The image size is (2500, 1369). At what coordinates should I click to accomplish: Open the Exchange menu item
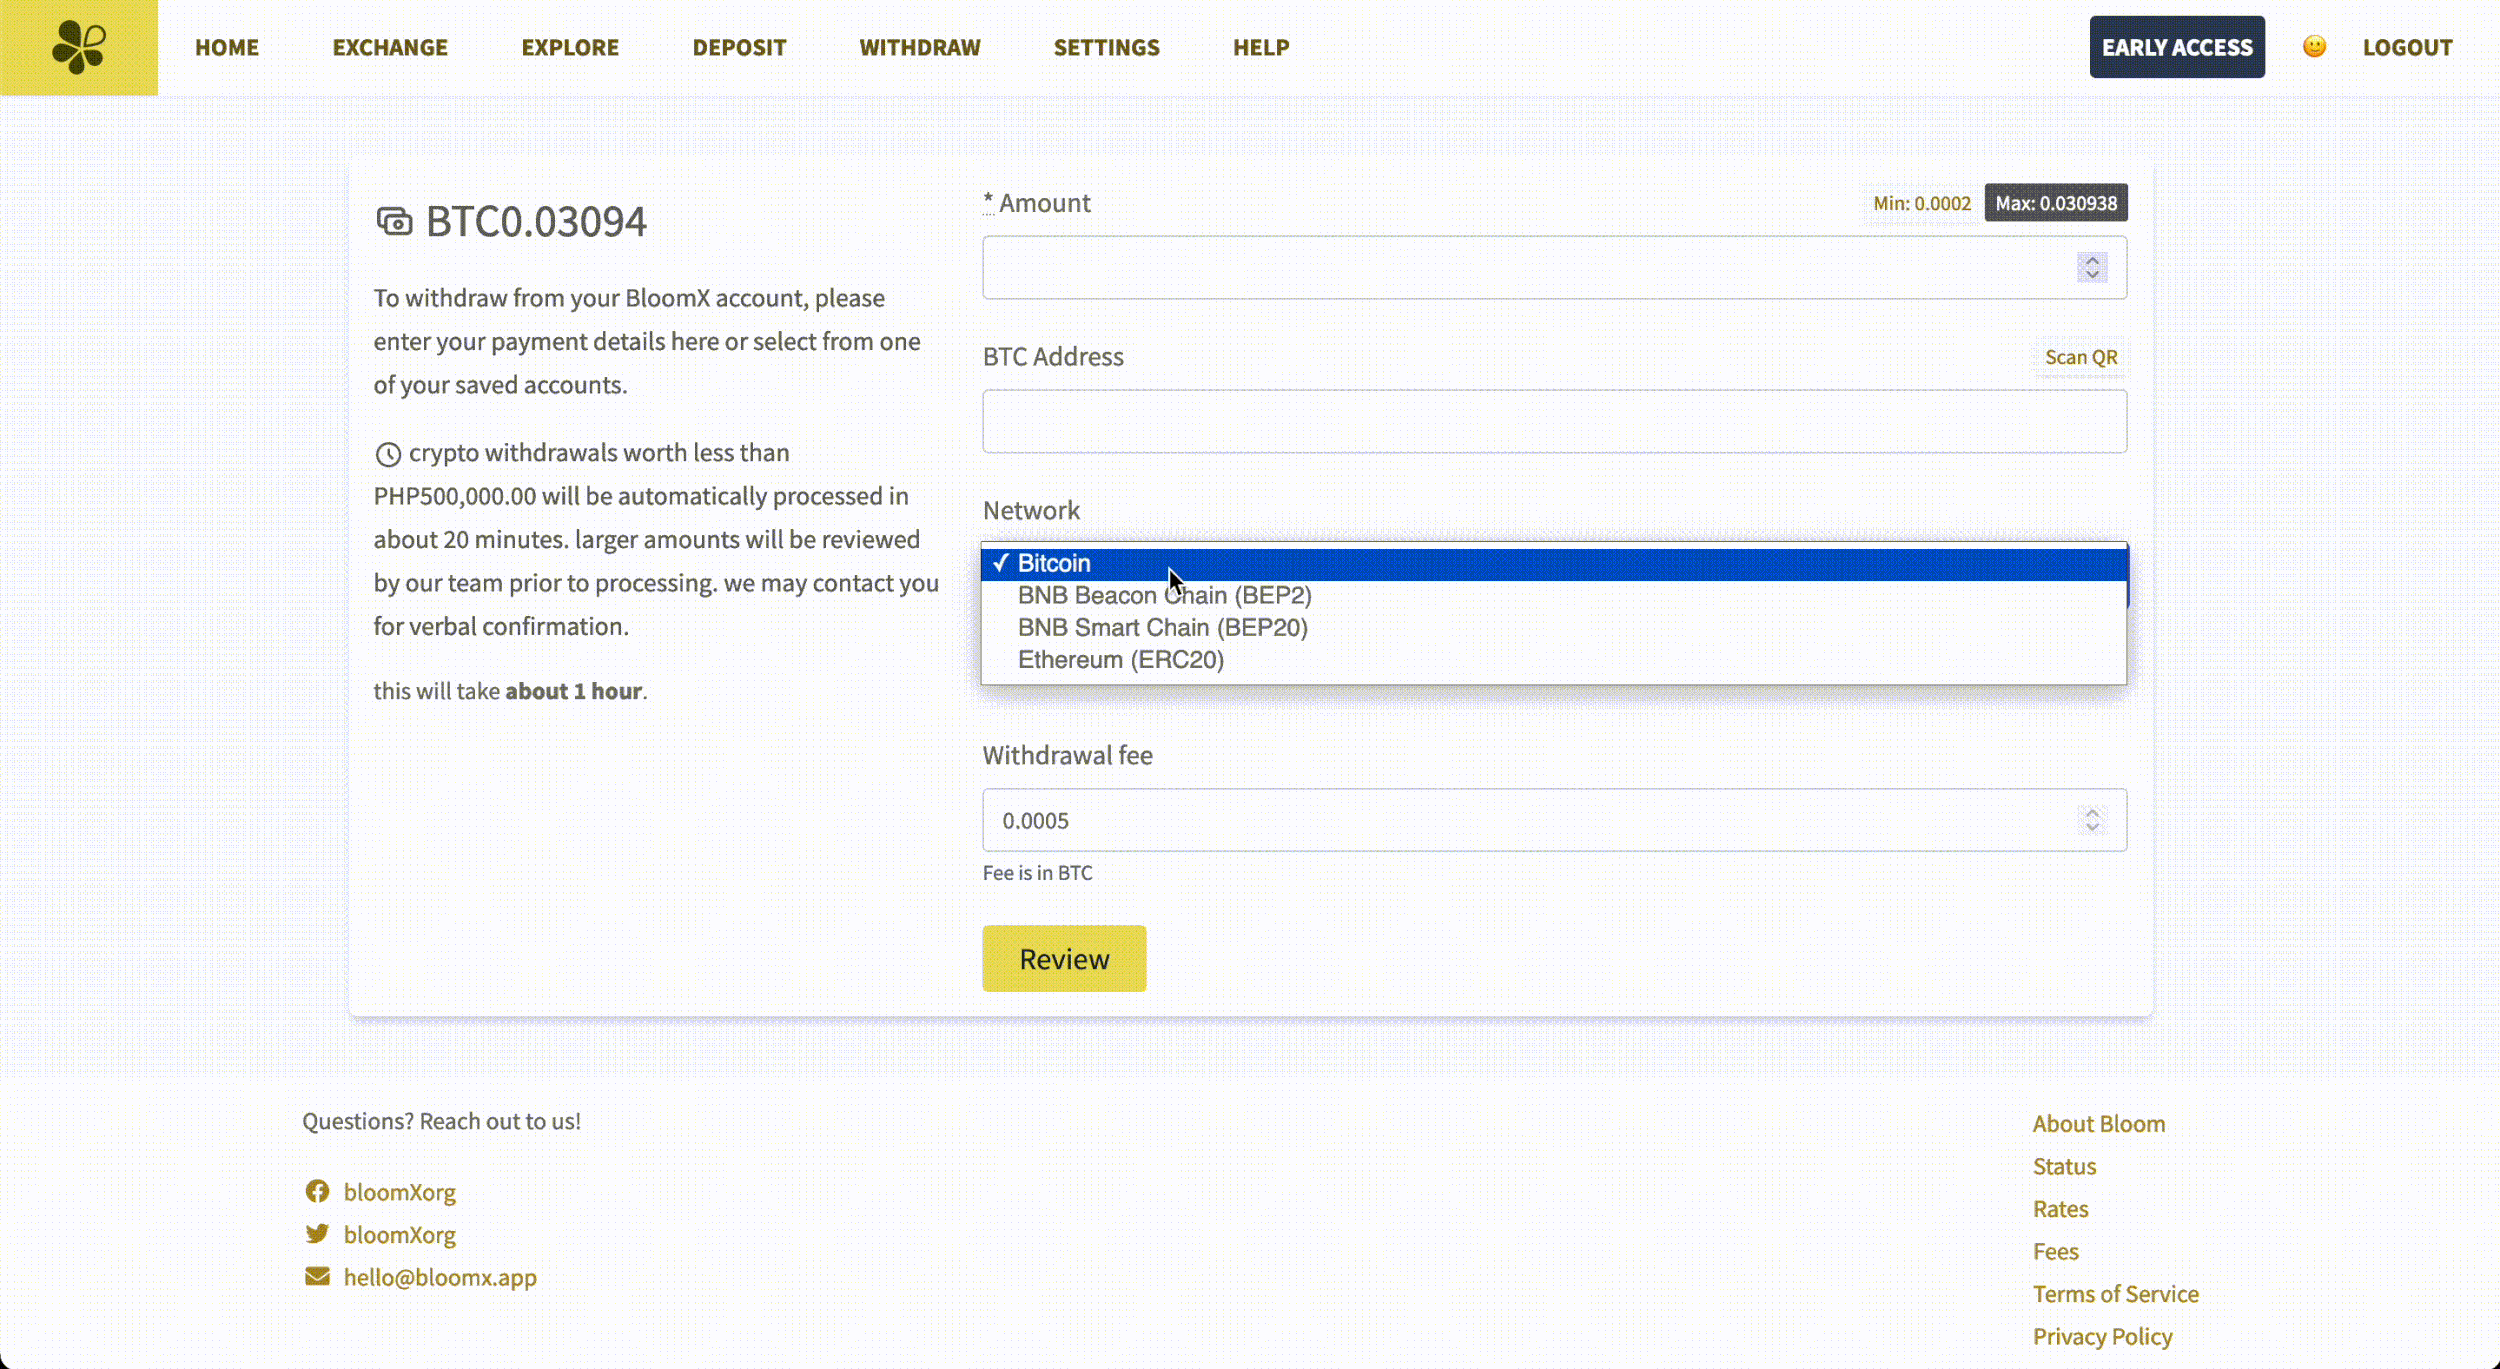(390, 47)
